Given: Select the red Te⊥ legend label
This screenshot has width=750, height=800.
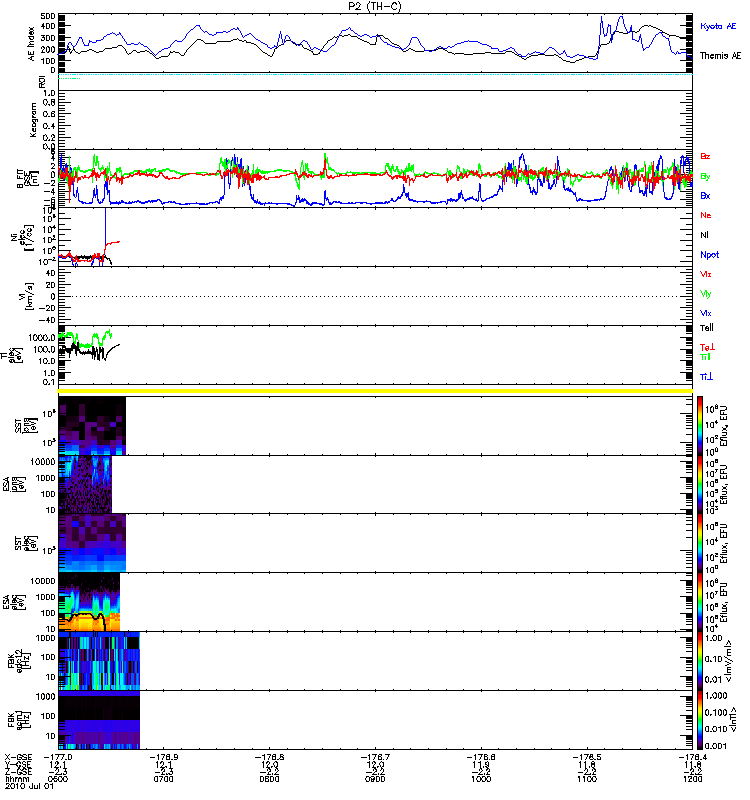Looking at the screenshot, I should click(x=707, y=347).
